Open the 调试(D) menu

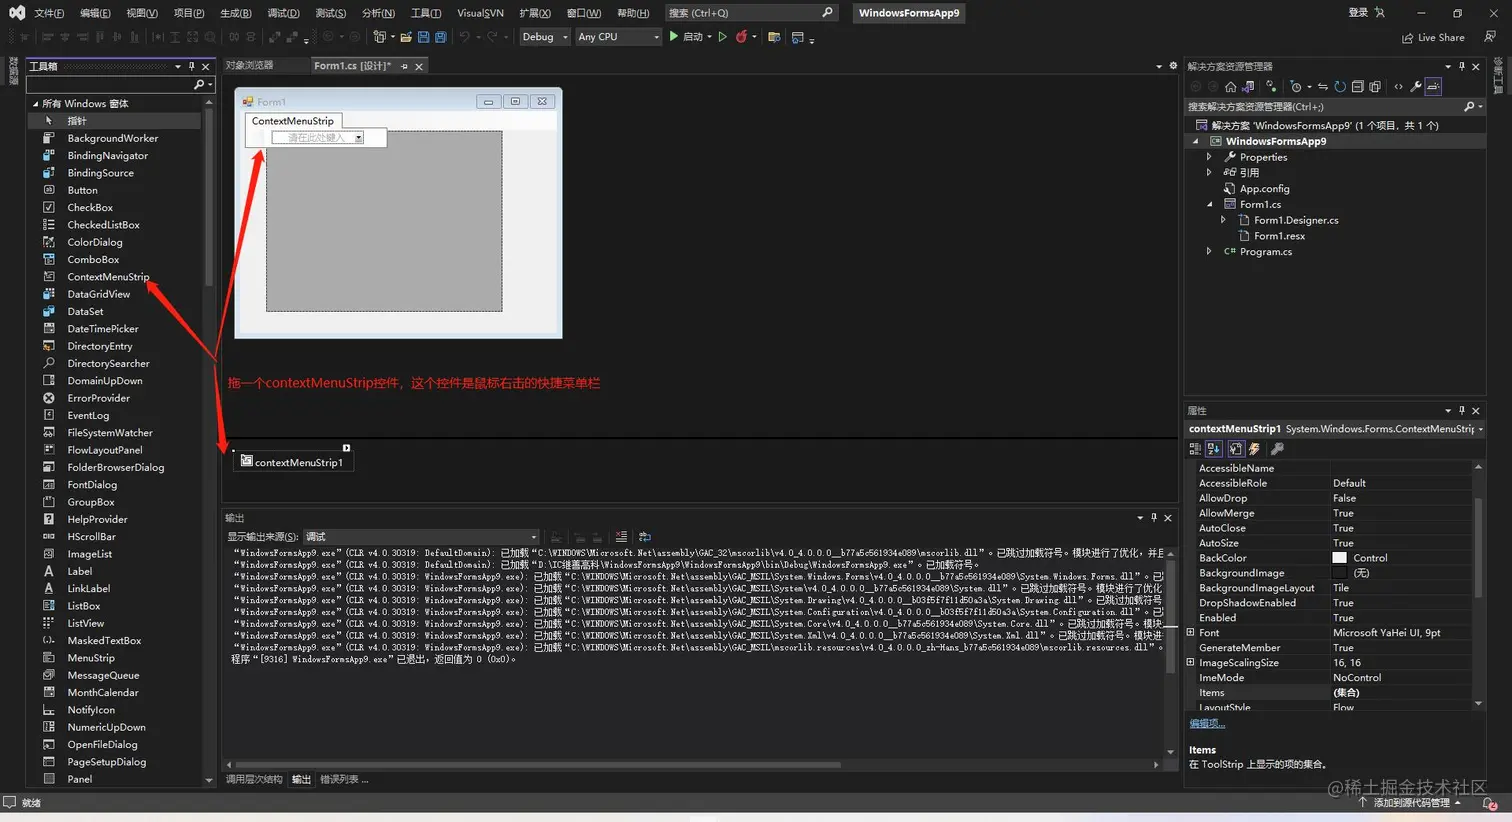(283, 13)
